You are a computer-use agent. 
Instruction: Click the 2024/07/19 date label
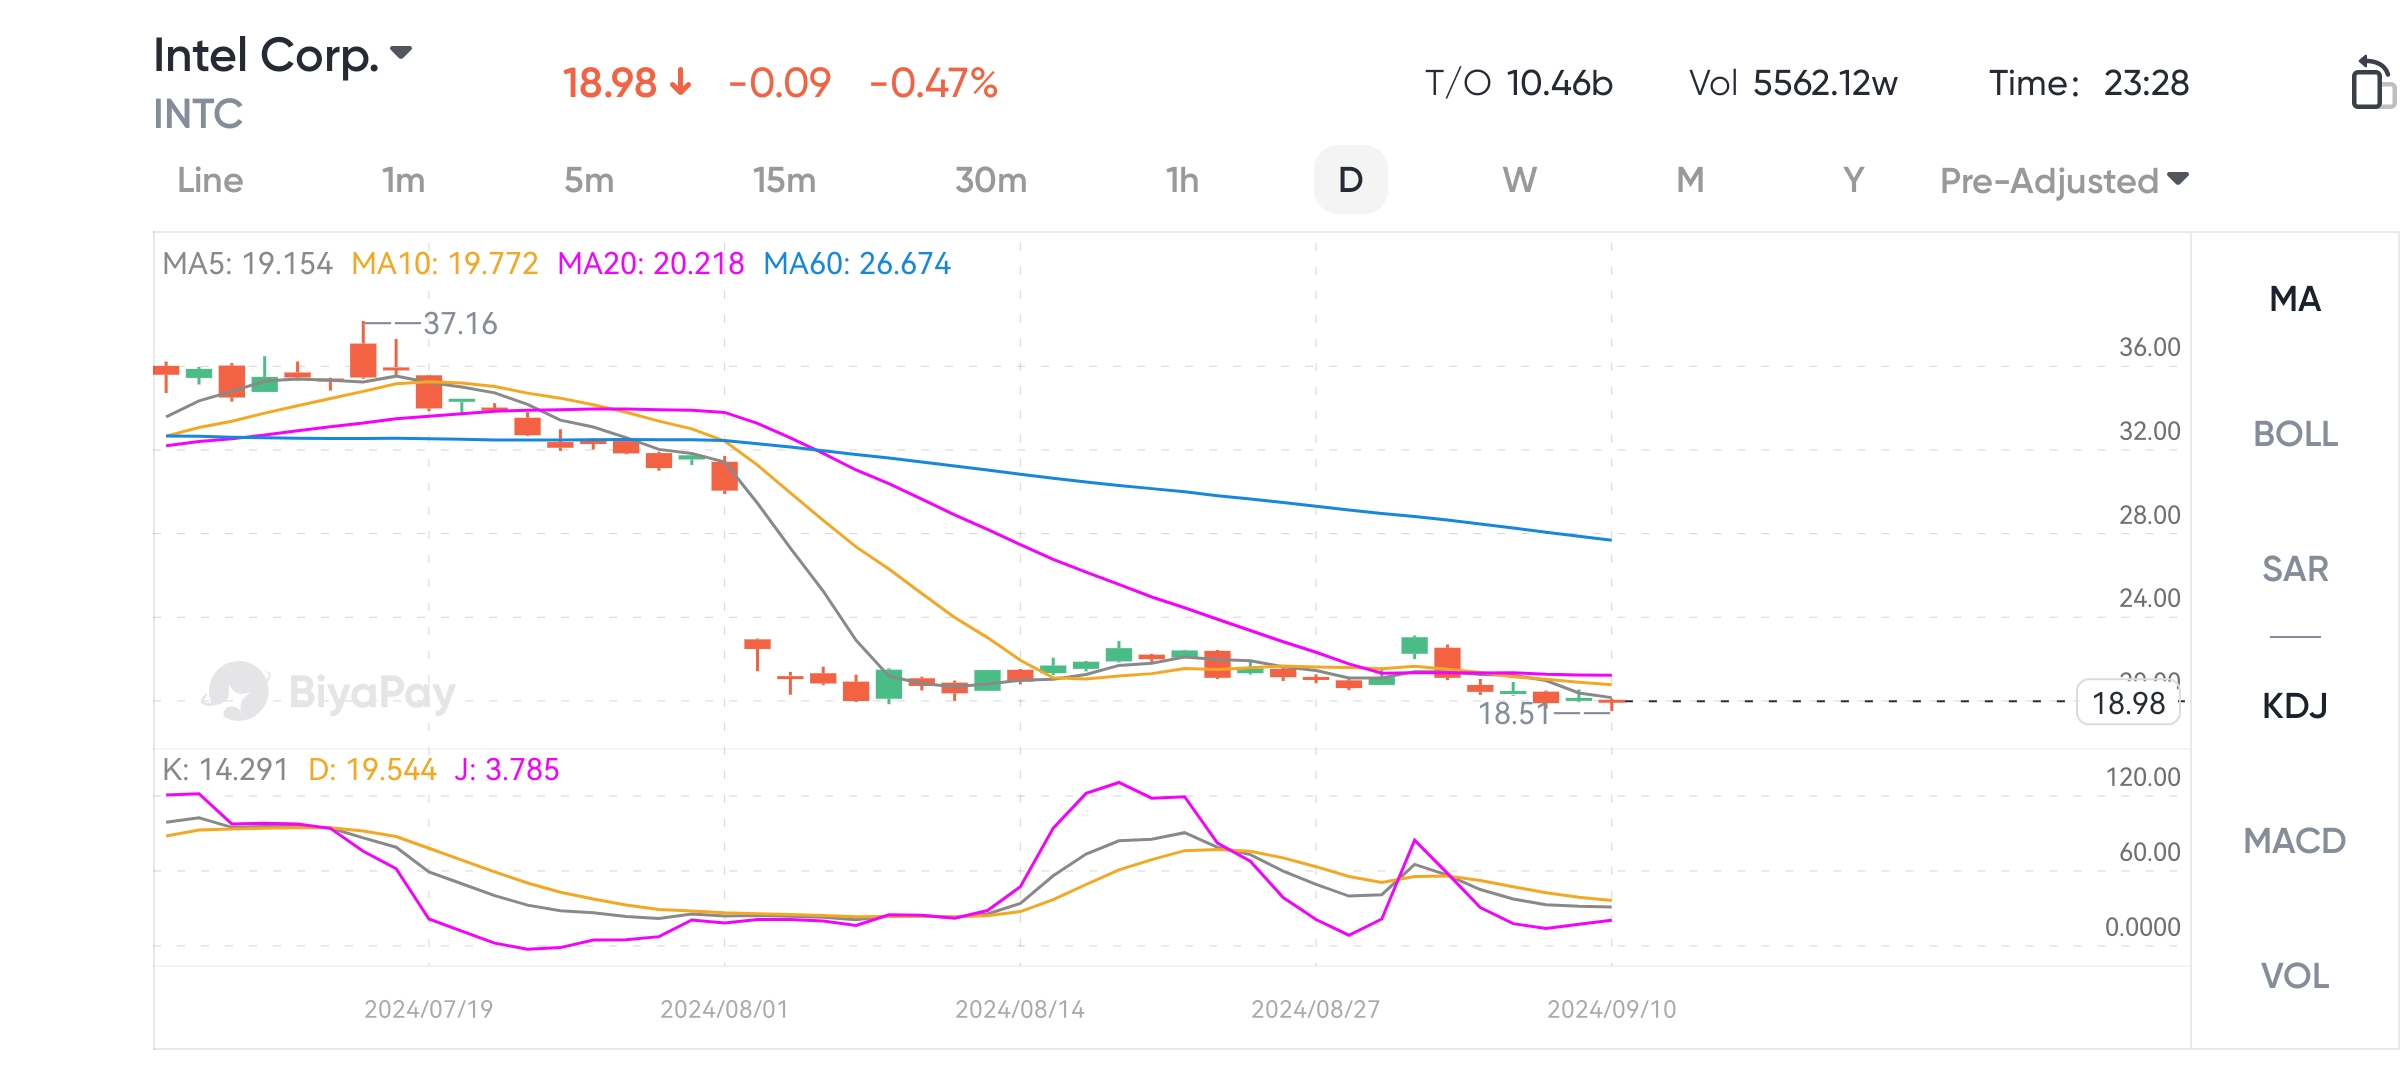[428, 1009]
